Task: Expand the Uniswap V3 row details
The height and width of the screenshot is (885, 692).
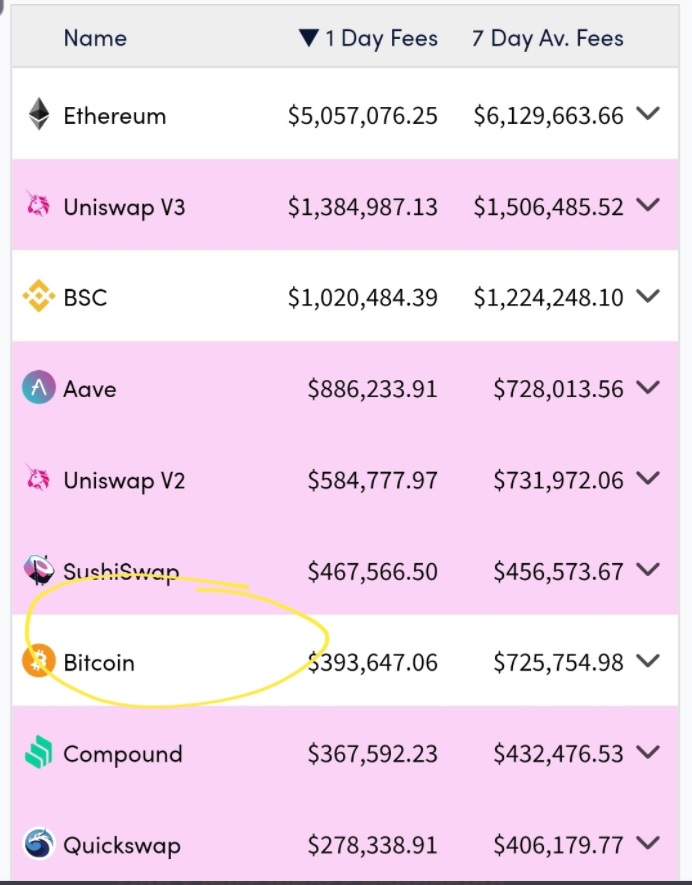Action: coord(647,205)
